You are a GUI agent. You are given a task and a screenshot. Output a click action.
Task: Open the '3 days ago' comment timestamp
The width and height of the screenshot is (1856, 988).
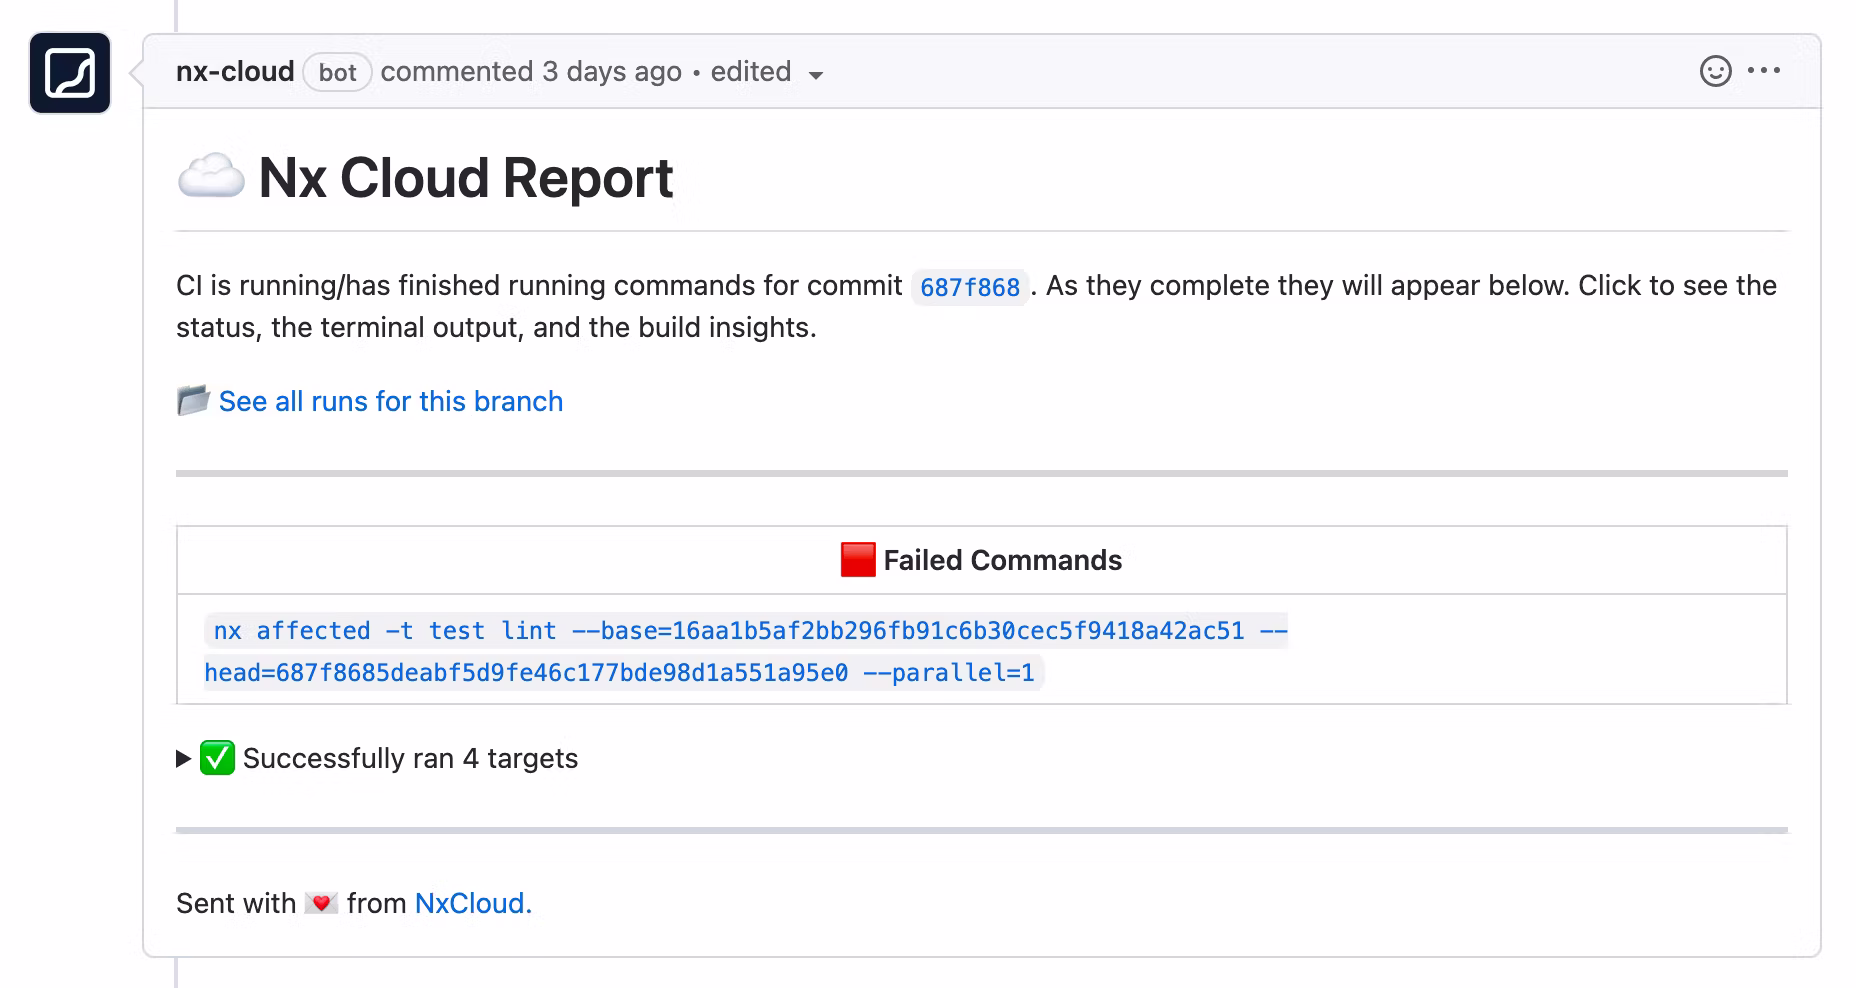click(611, 72)
